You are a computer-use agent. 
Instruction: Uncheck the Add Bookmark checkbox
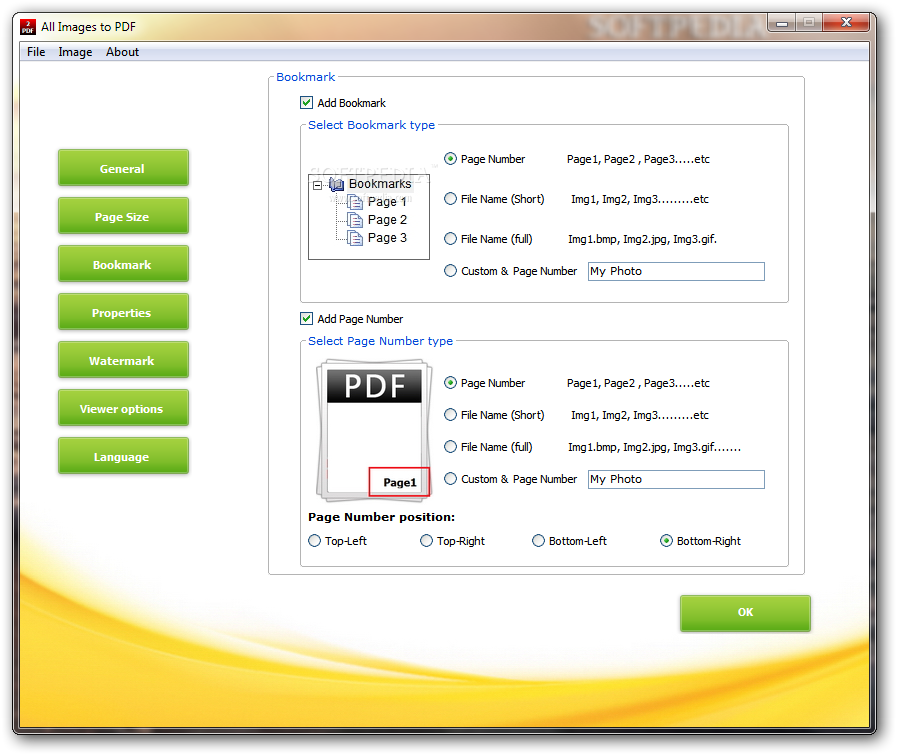pos(307,103)
